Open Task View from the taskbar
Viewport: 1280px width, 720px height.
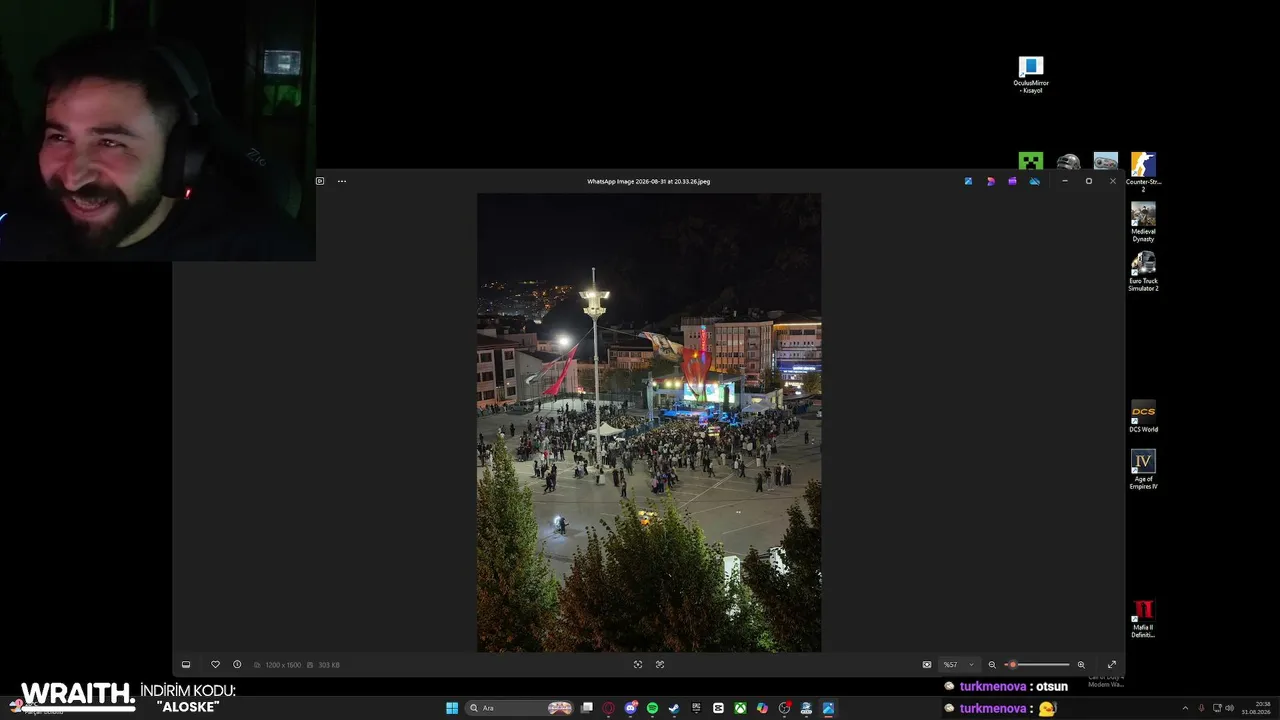click(x=587, y=708)
